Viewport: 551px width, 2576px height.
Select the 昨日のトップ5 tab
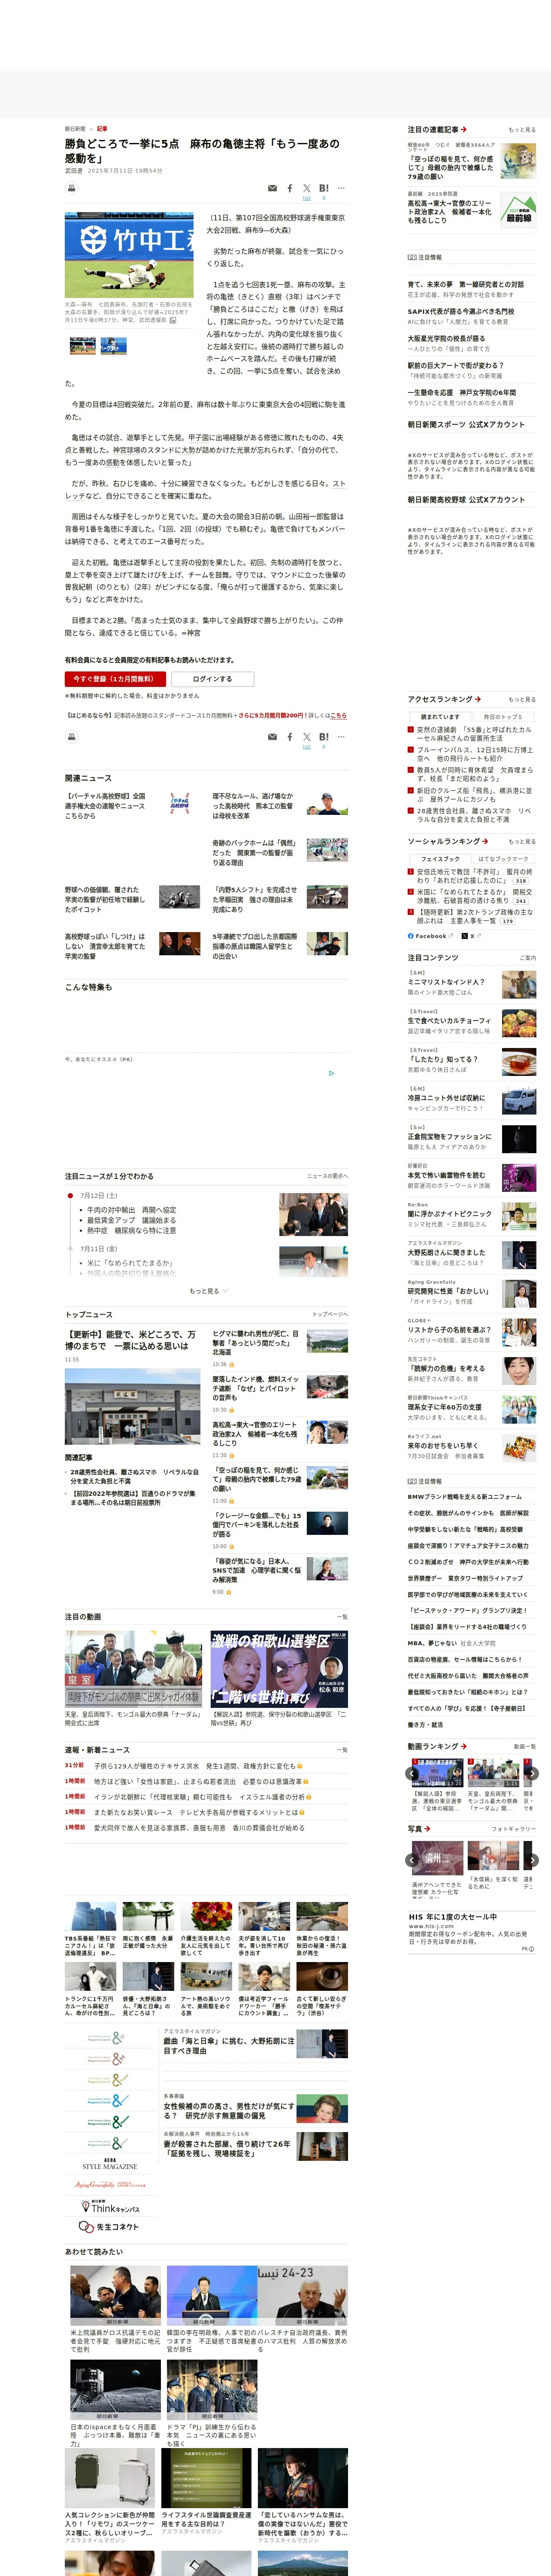[x=503, y=716]
